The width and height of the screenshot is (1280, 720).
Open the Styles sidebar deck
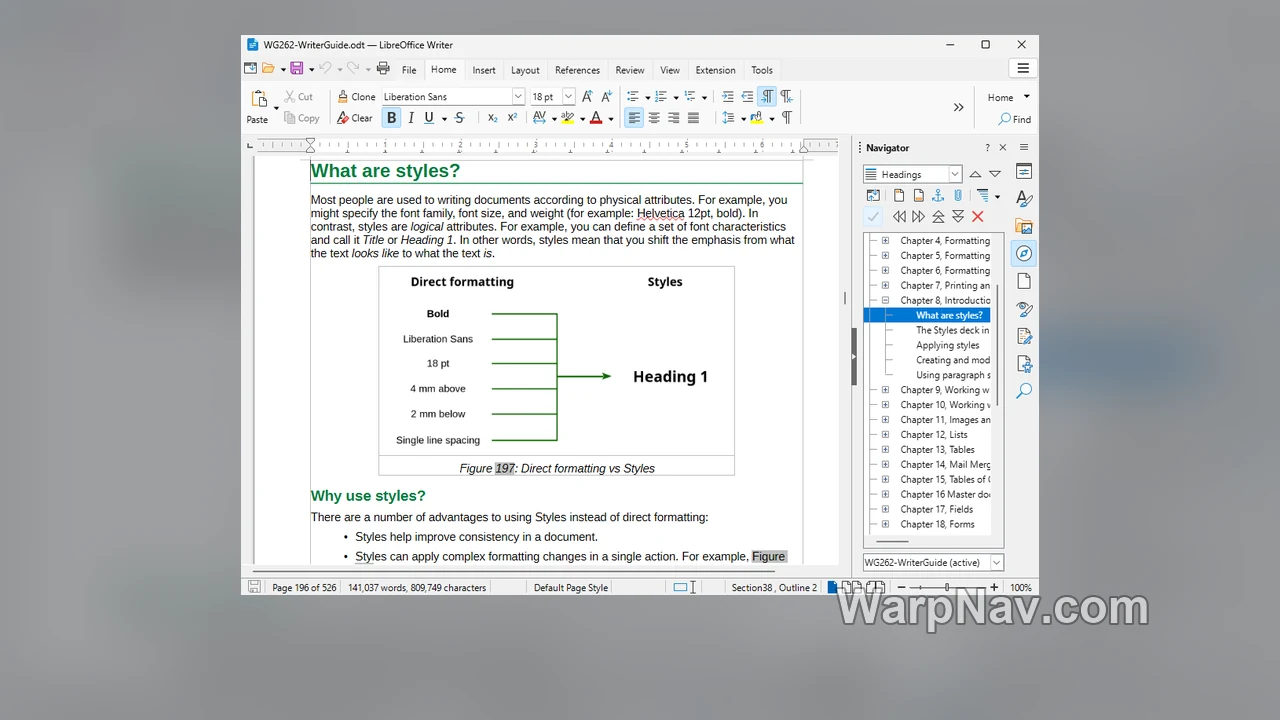click(x=1023, y=198)
